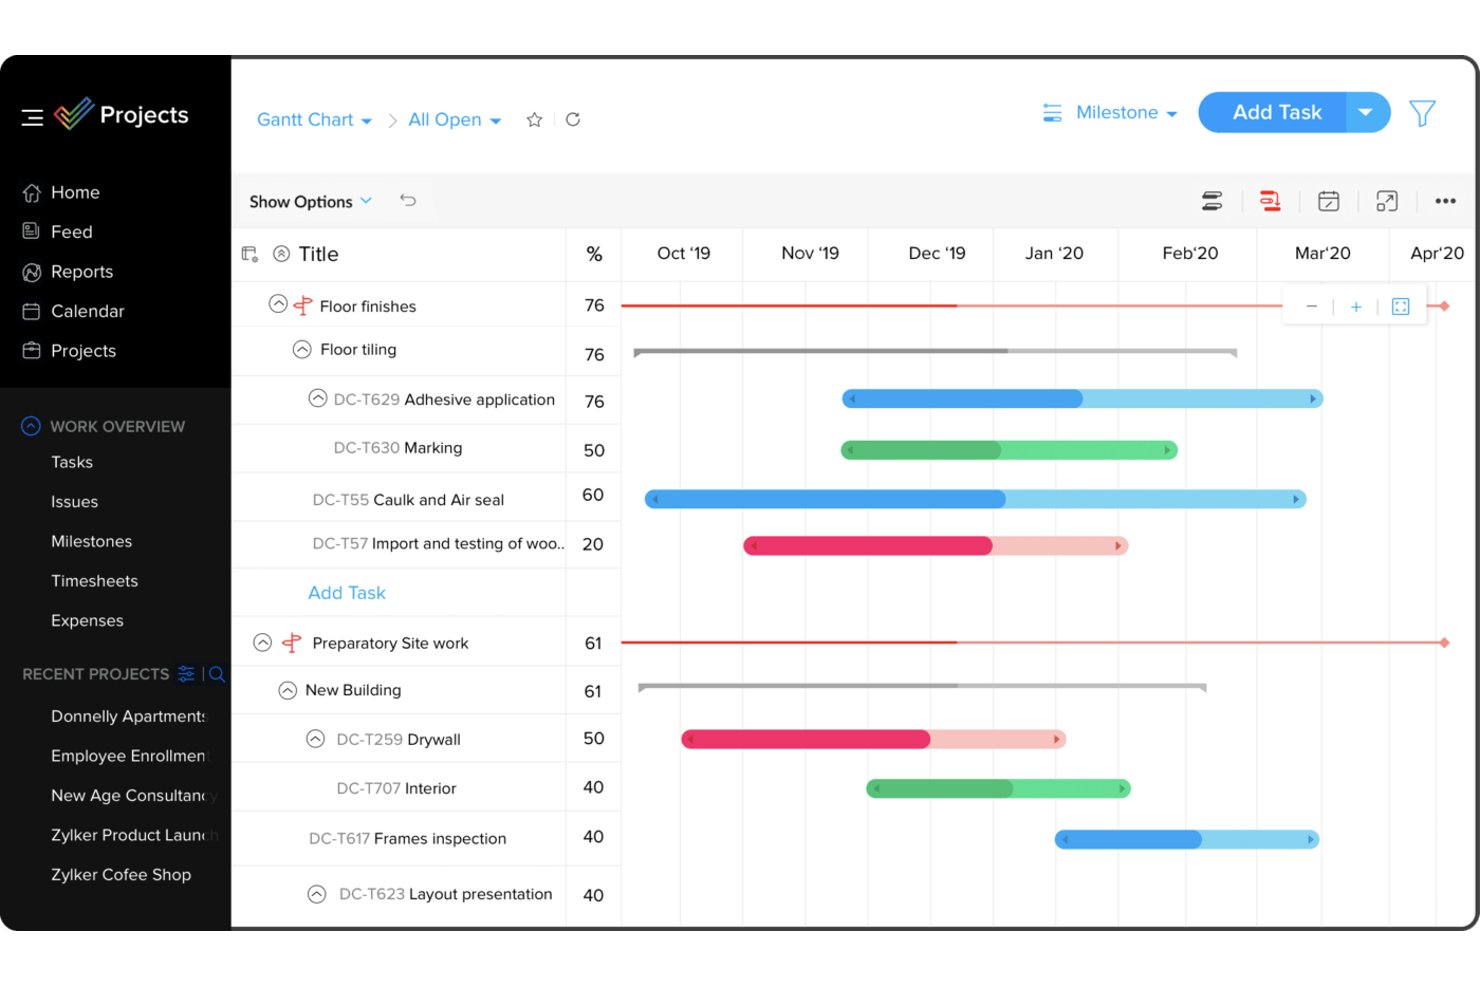Viewport: 1480px width, 987px height.
Task: Expand chart to full screen icon
Action: coord(1387,201)
